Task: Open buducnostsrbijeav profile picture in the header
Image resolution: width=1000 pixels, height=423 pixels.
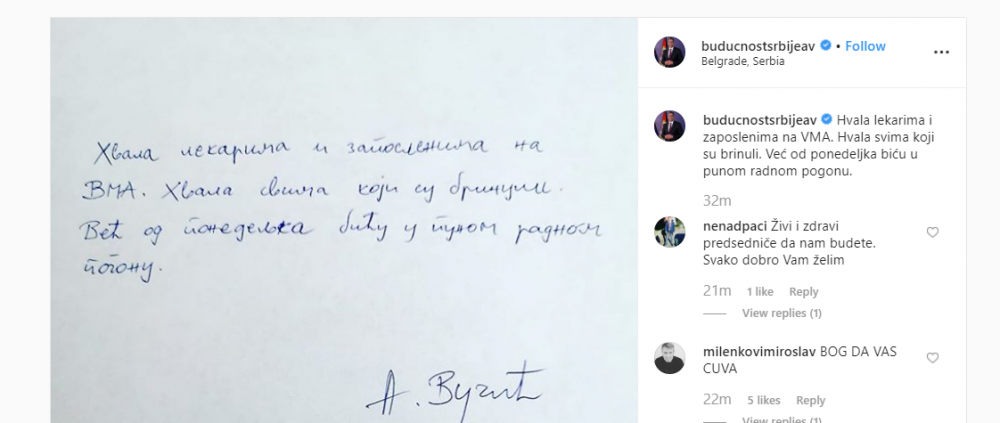Action: click(670, 52)
